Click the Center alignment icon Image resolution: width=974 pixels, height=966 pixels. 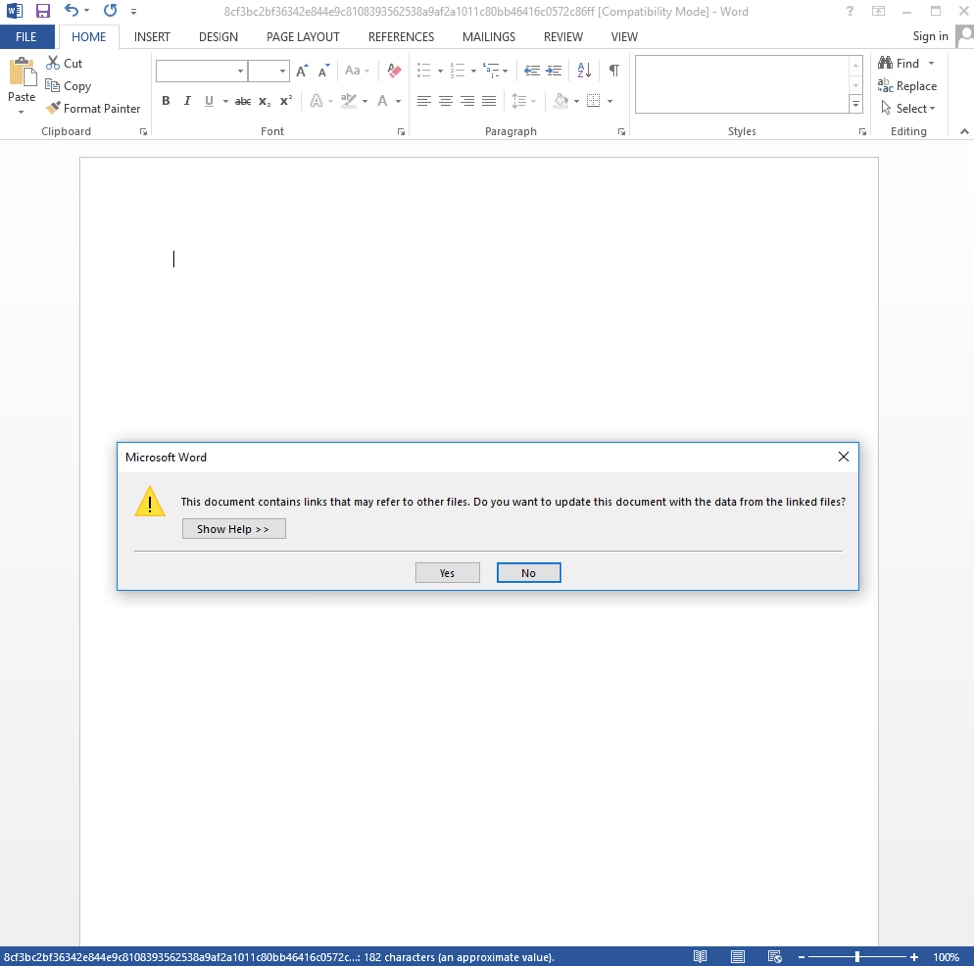point(446,101)
